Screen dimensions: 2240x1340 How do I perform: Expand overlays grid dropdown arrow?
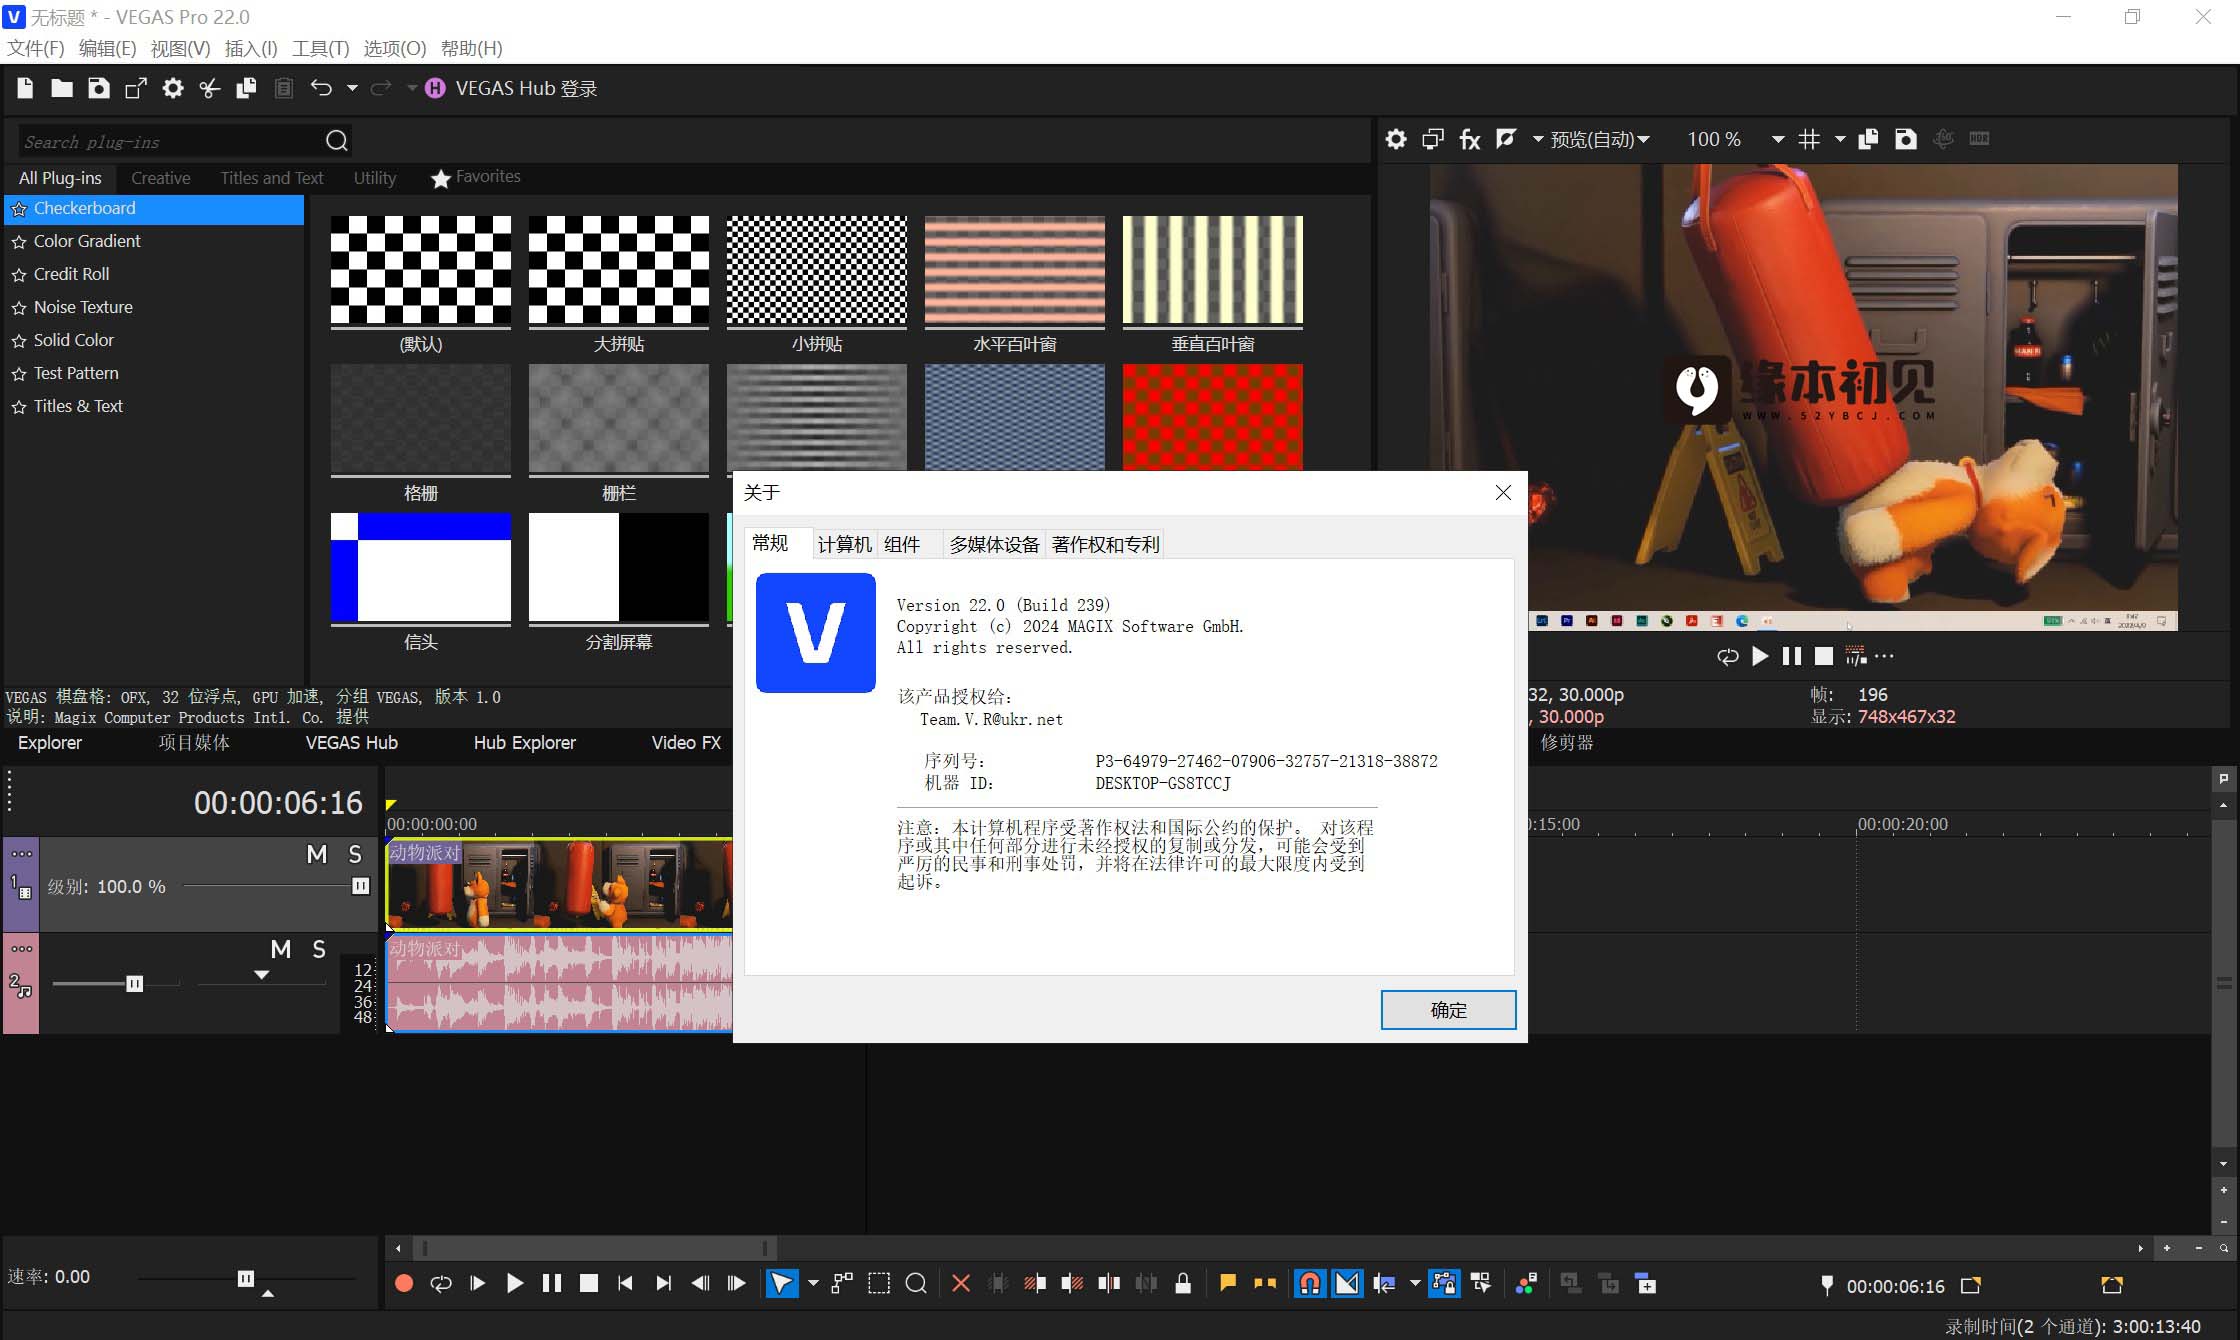click(1839, 139)
